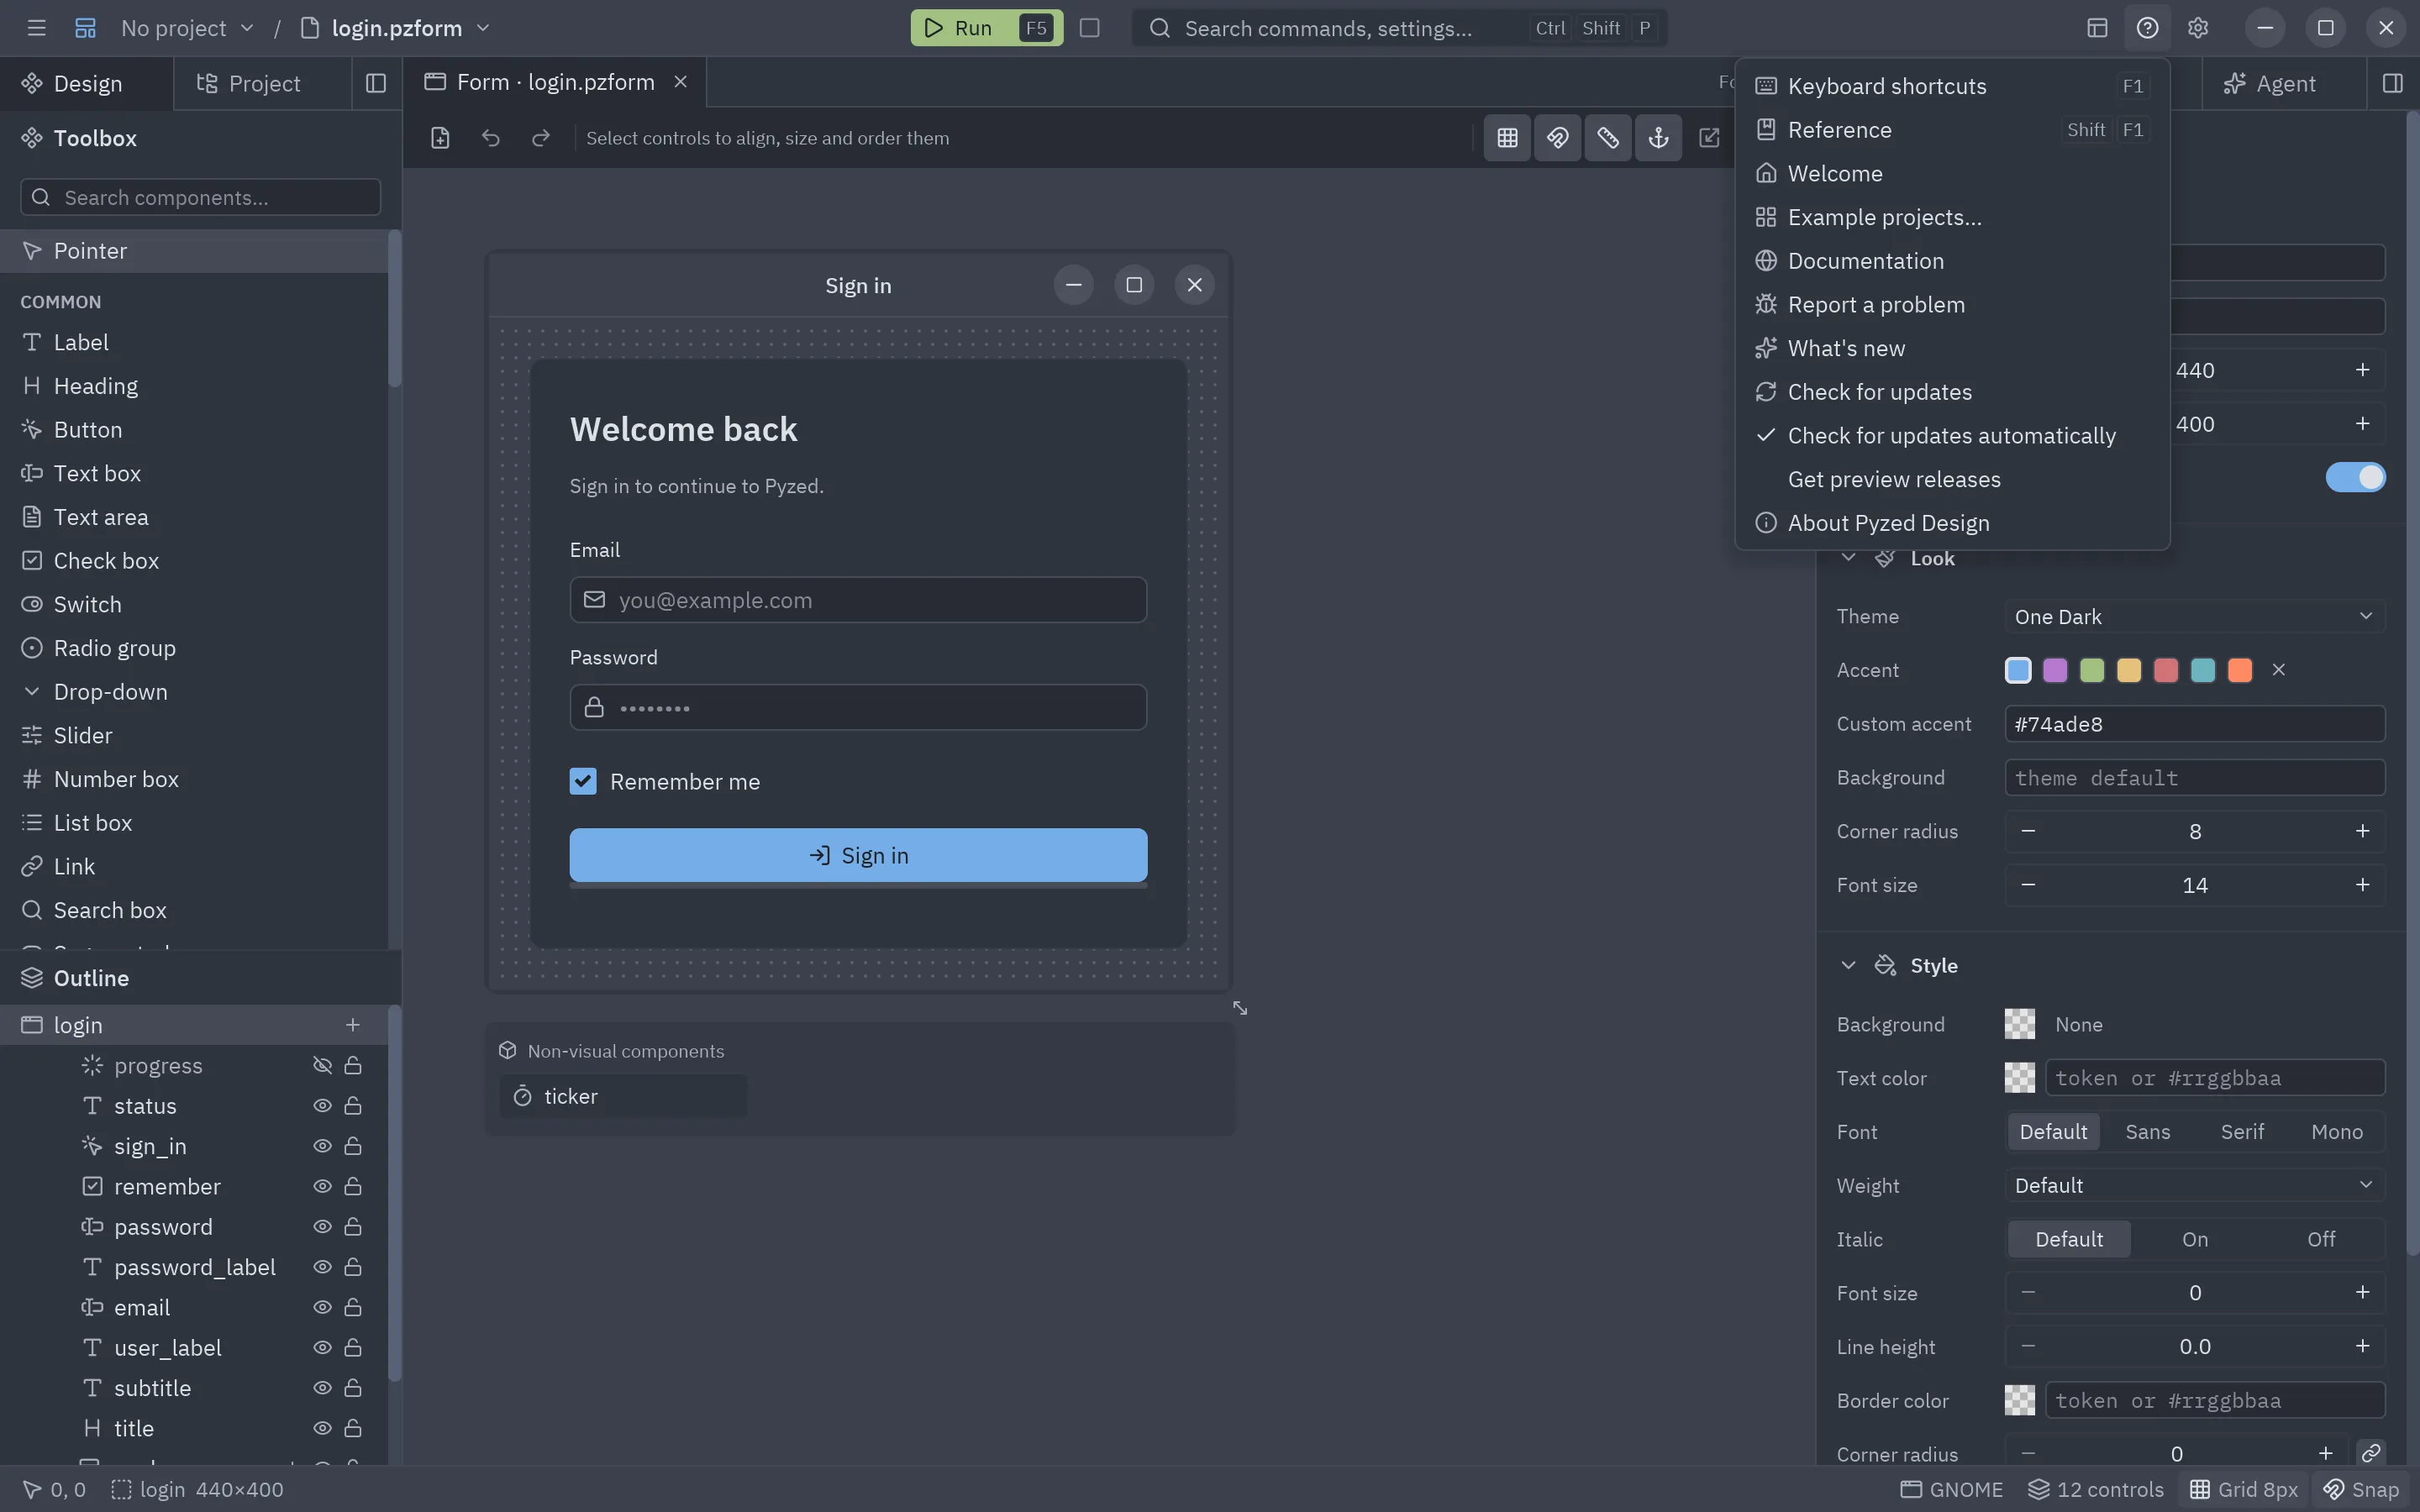Screen dimensions: 2420x1512
Task: Collapse the Look section chevron
Action: 1848,558
